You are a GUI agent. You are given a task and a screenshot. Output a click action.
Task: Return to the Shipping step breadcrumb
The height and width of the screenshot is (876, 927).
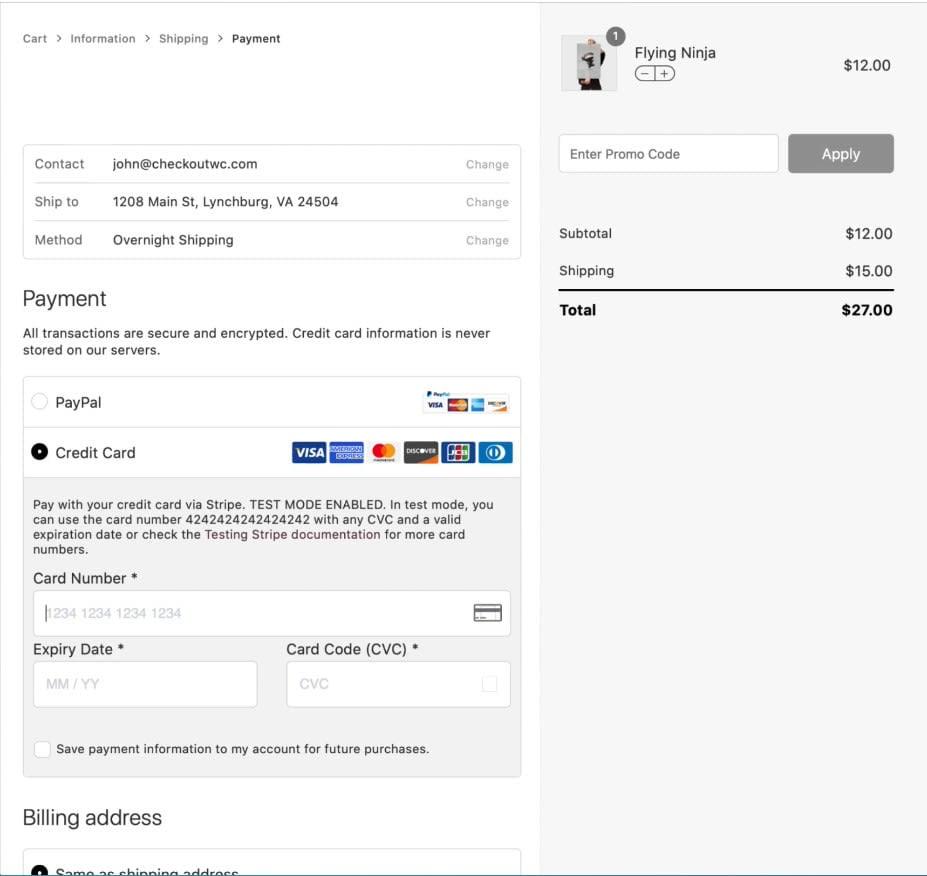(x=183, y=38)
